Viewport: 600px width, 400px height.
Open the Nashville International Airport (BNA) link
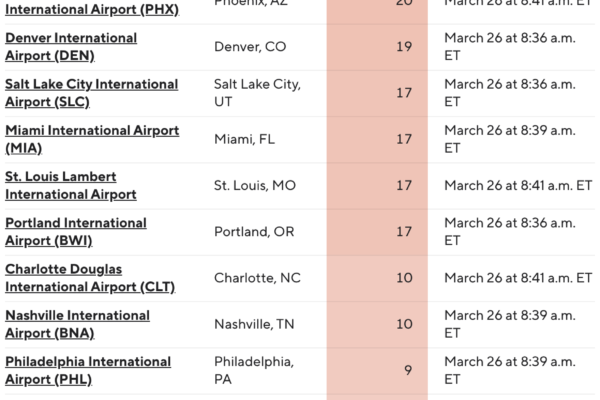click(77, 324)
